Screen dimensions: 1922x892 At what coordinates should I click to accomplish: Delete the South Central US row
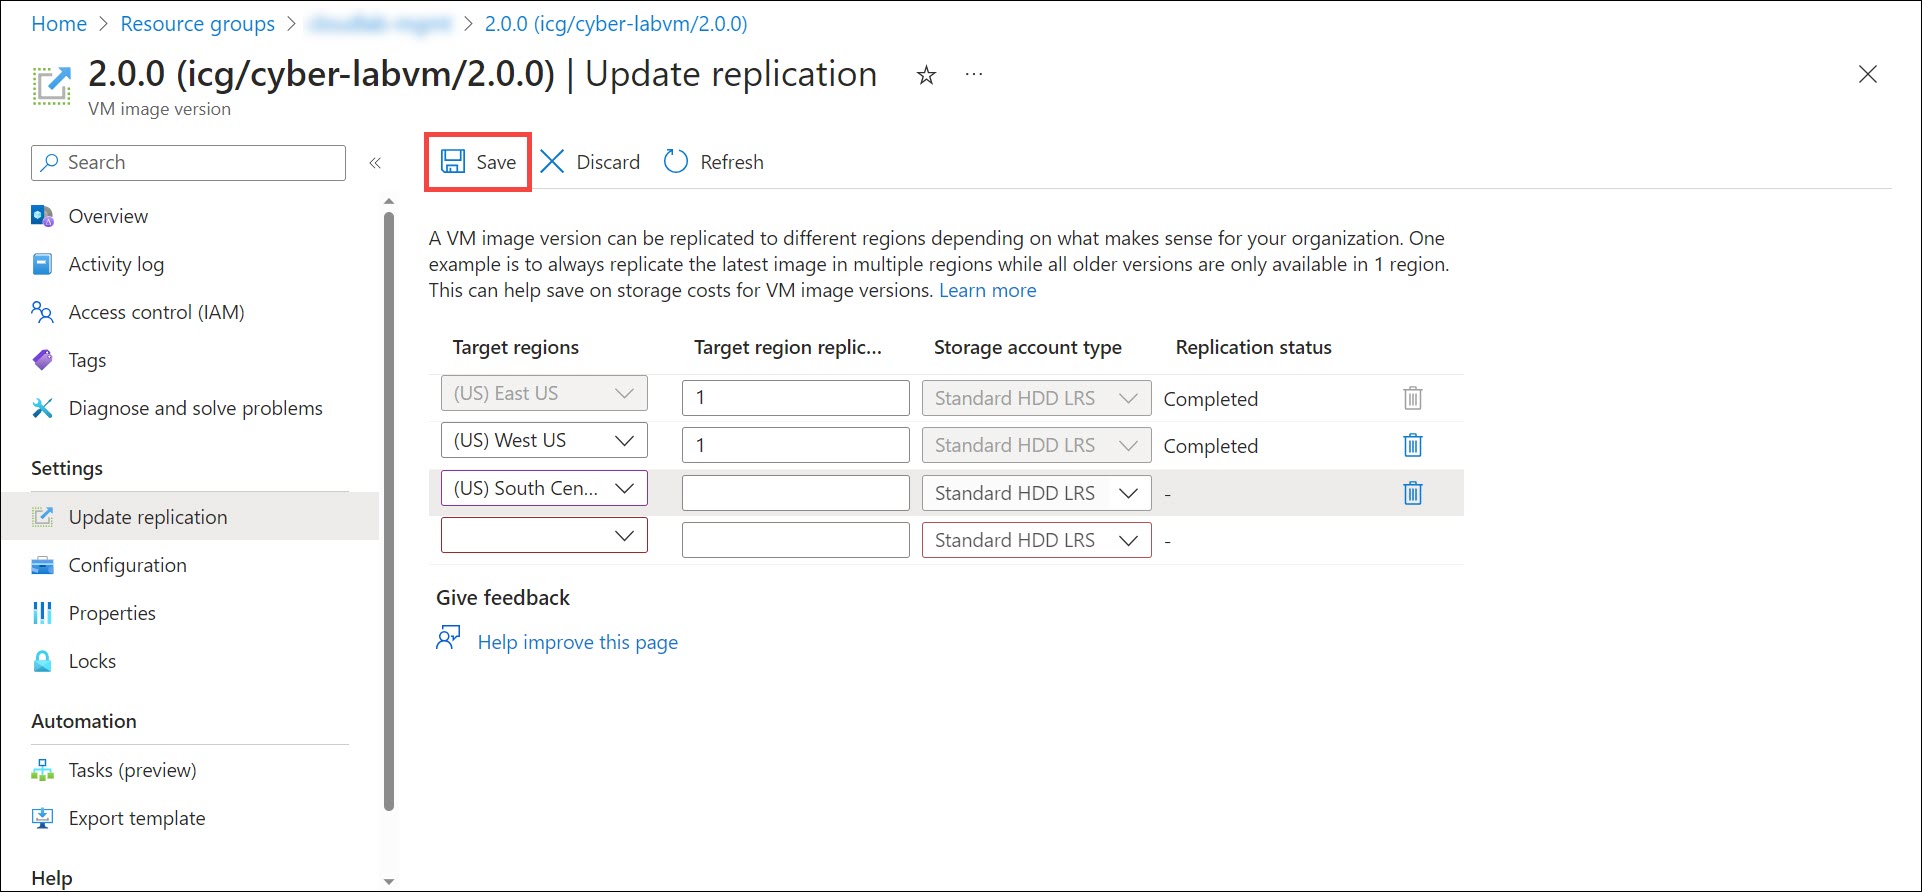coord(1412,493)
